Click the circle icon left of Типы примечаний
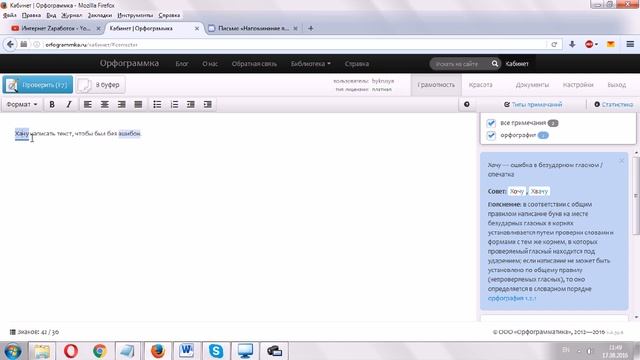 click(x=467, y=104)
